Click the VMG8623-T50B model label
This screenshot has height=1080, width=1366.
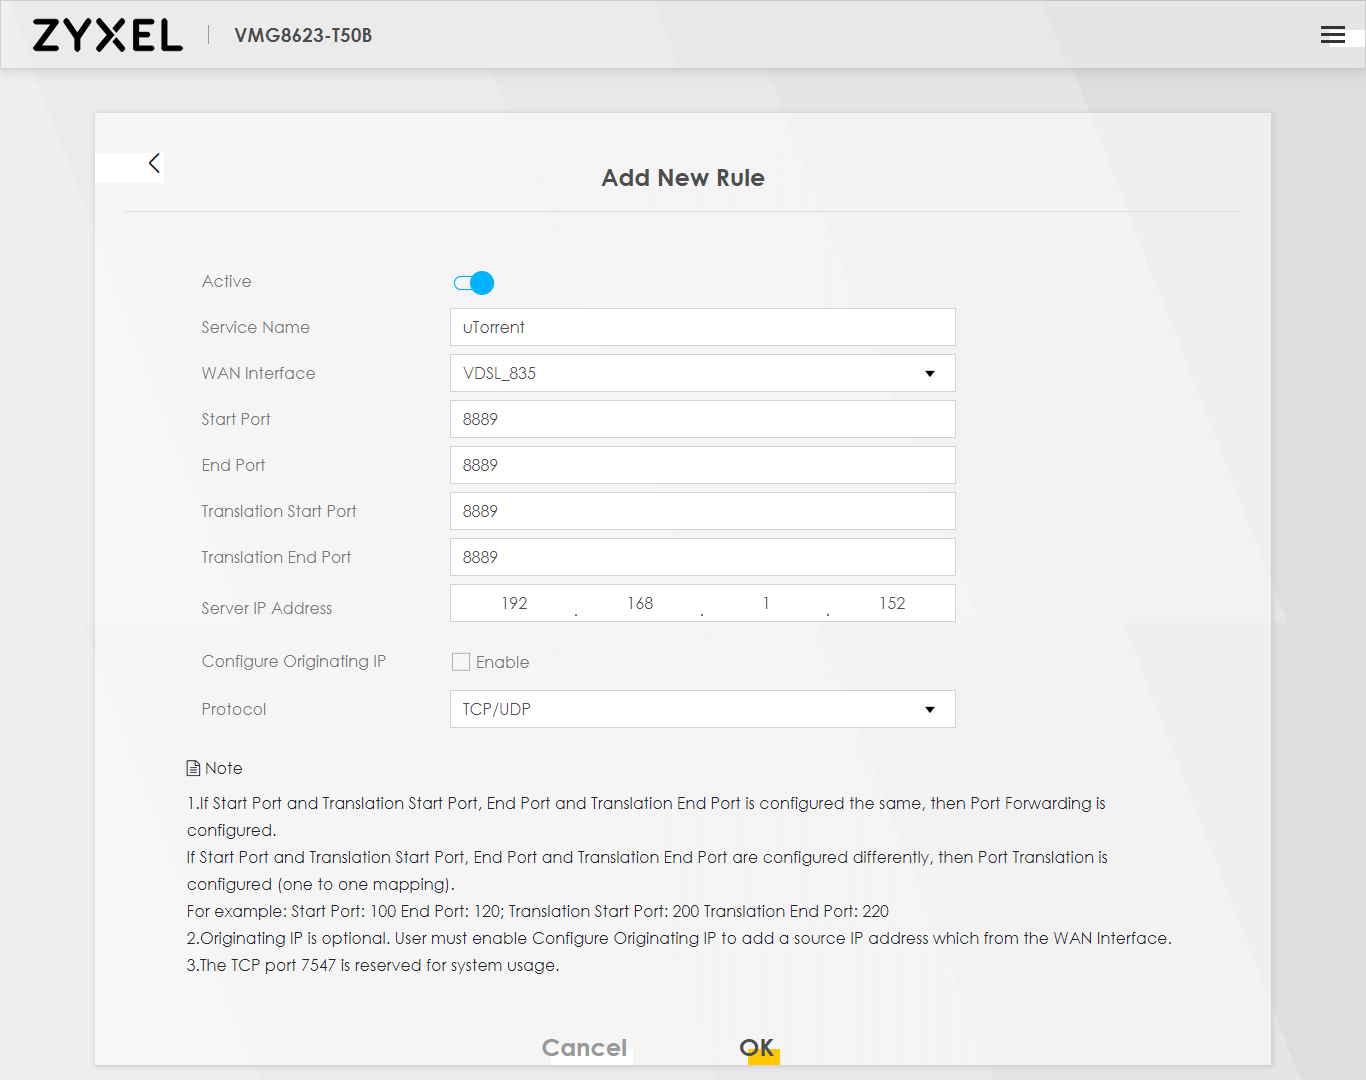click(x=302, y=34)
